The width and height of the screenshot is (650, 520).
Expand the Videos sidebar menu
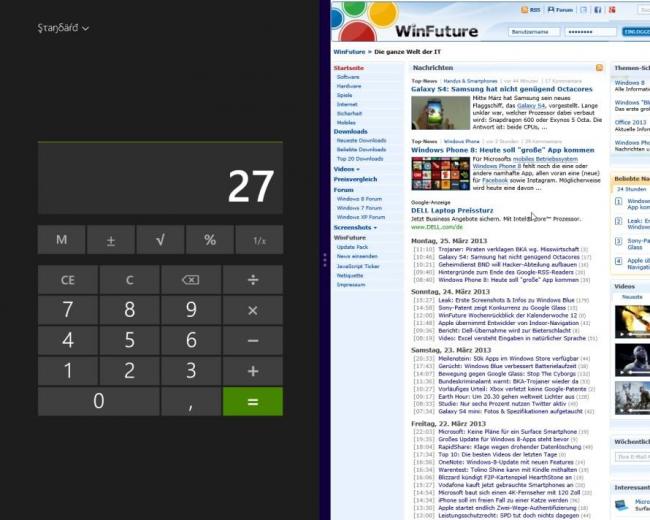pyautogui.click(x=347, y=169)
